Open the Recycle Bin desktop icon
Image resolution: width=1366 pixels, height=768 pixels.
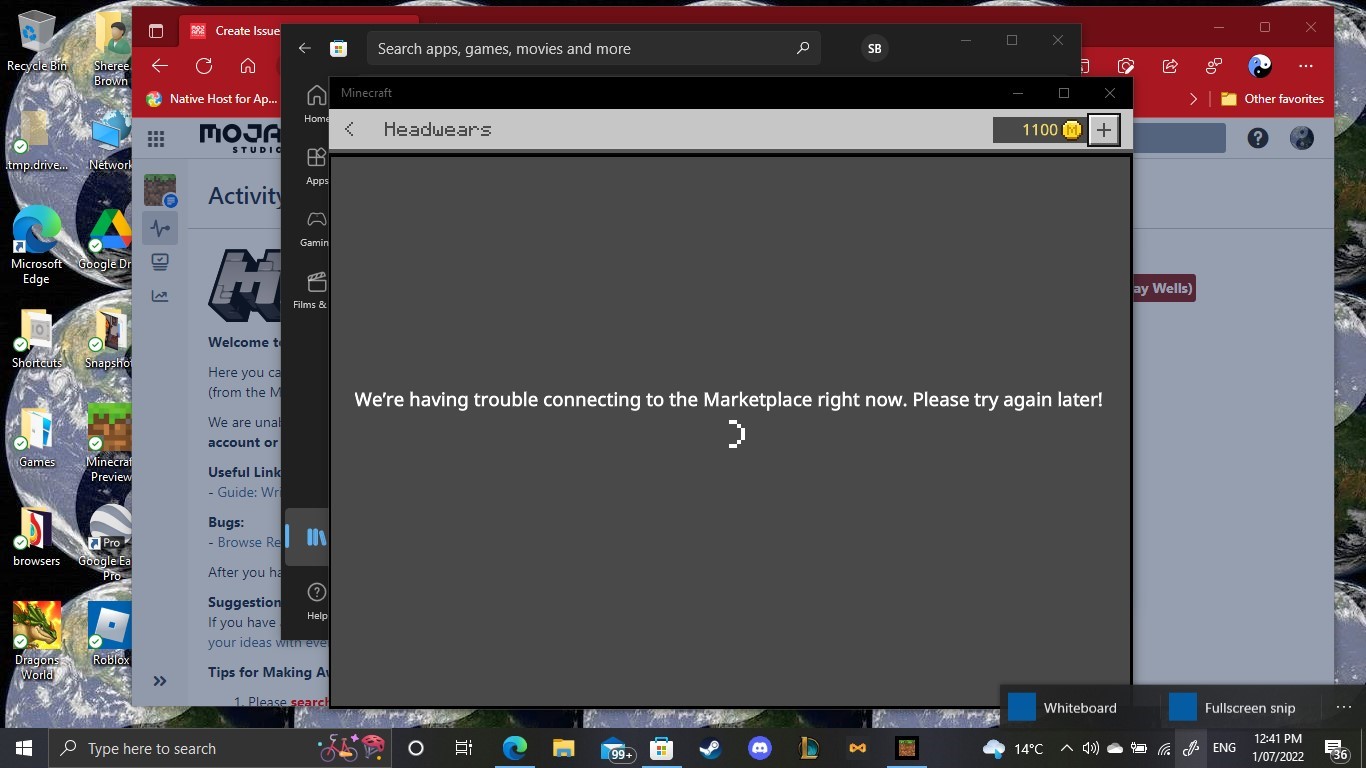click(37, 41)
